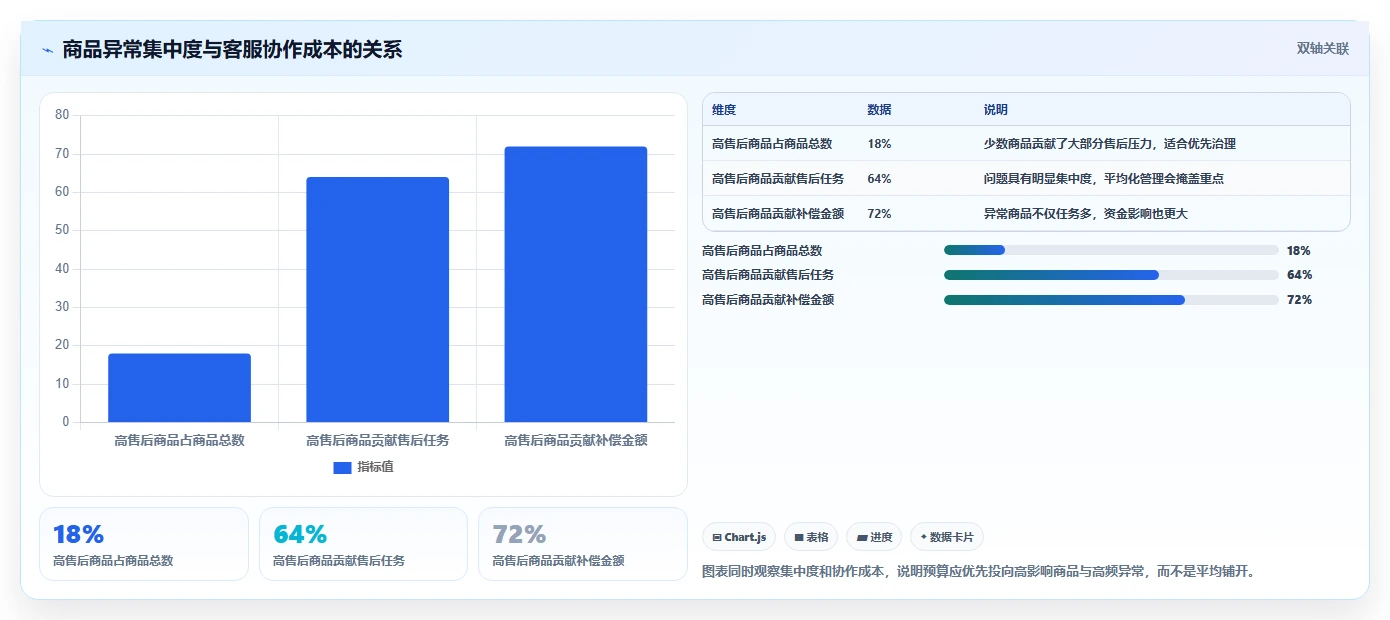Click x-axis label 高售后商品贡献补偿金额

point(576,440)
